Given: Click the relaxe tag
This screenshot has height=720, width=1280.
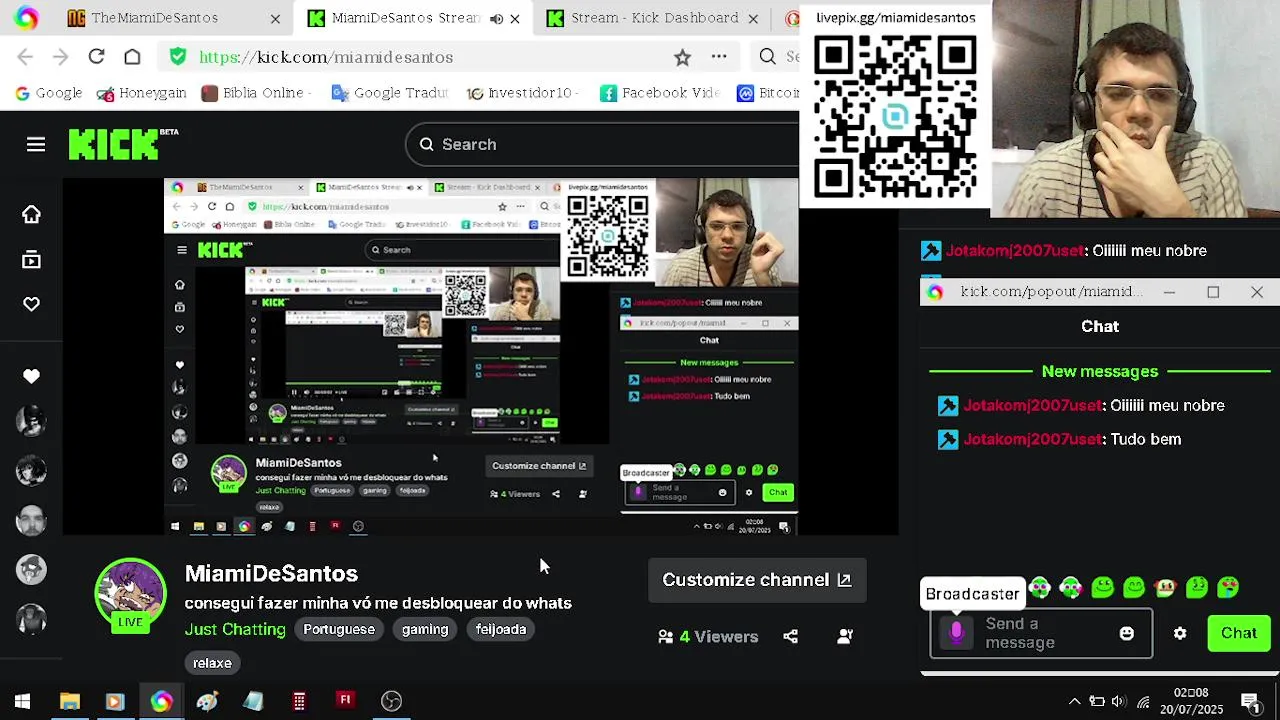Looking at the screenshot, I should point(212,663).
